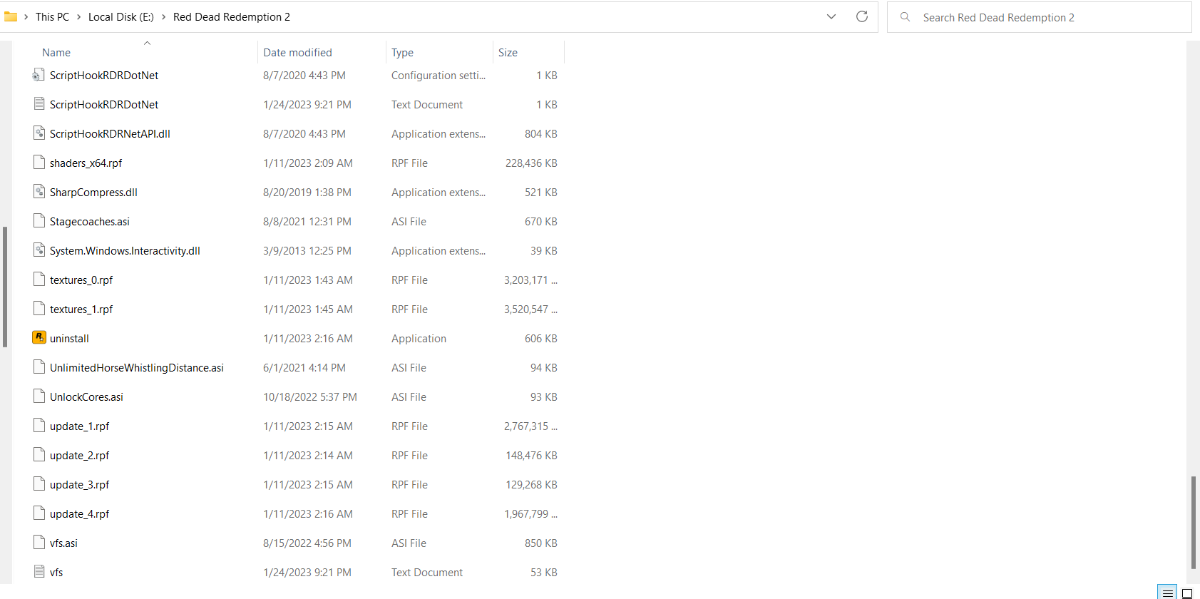Click the SharpCompress.dll file icon
Screen dimensions: 1200x599
tap(39, 192)
